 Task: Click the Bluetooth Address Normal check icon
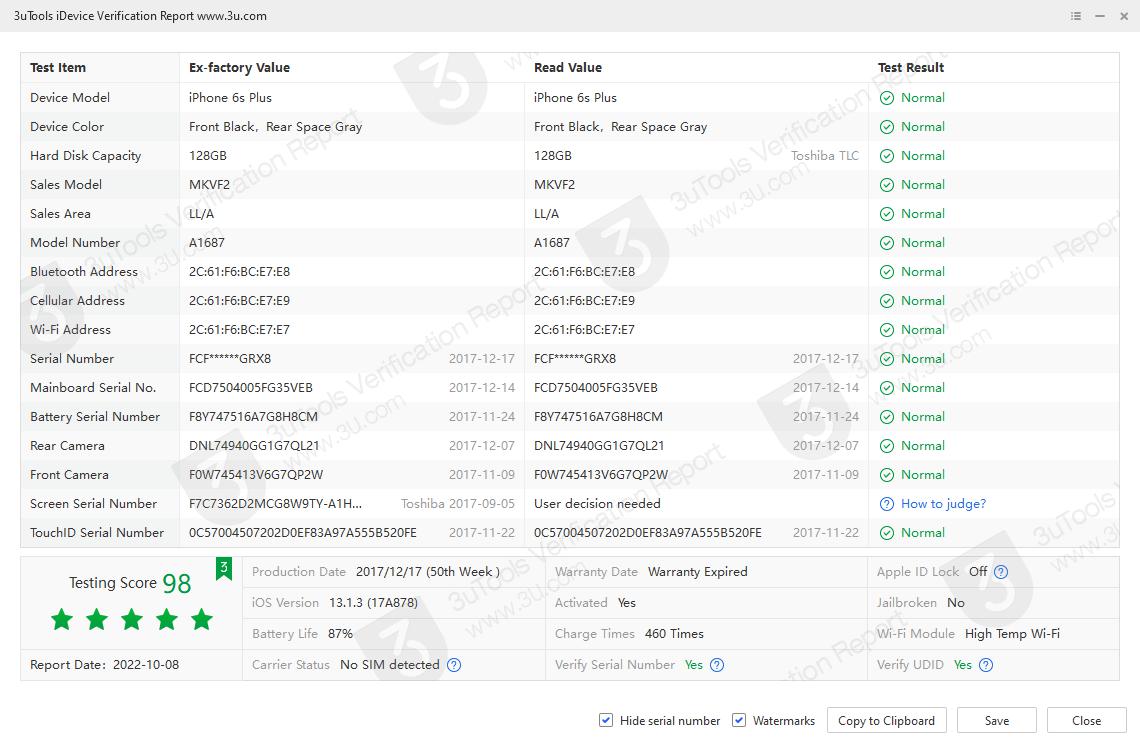tap(887, 272)
